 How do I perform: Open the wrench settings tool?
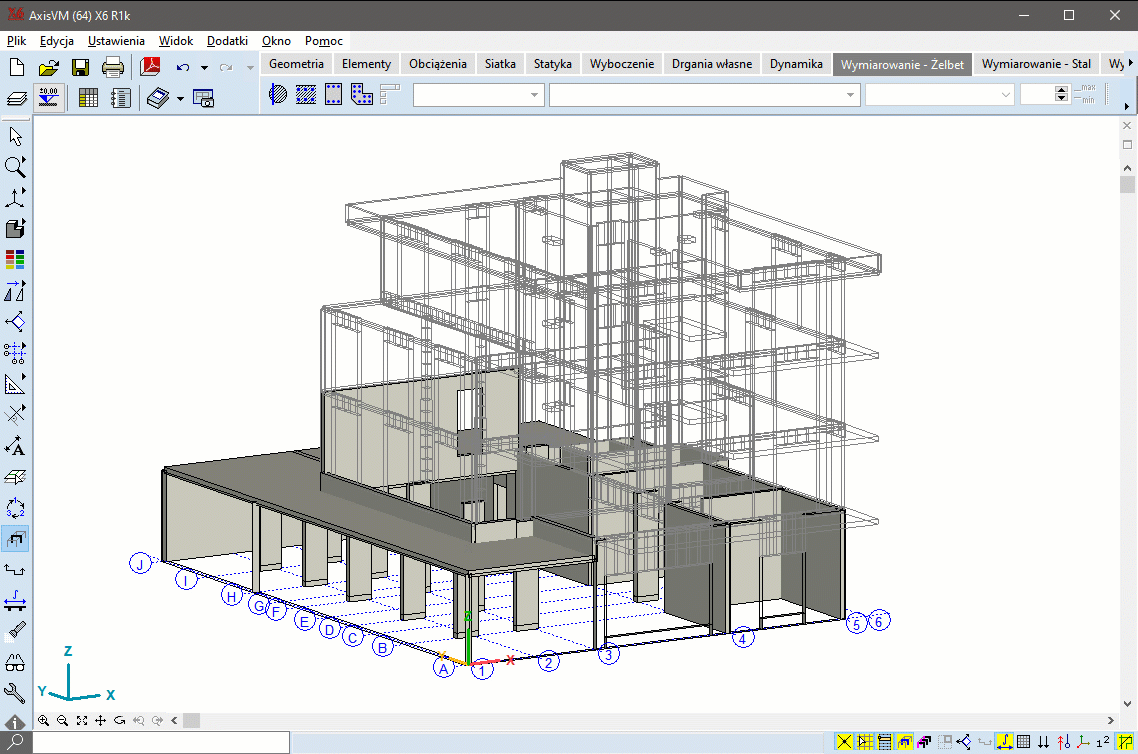[15, 692]
